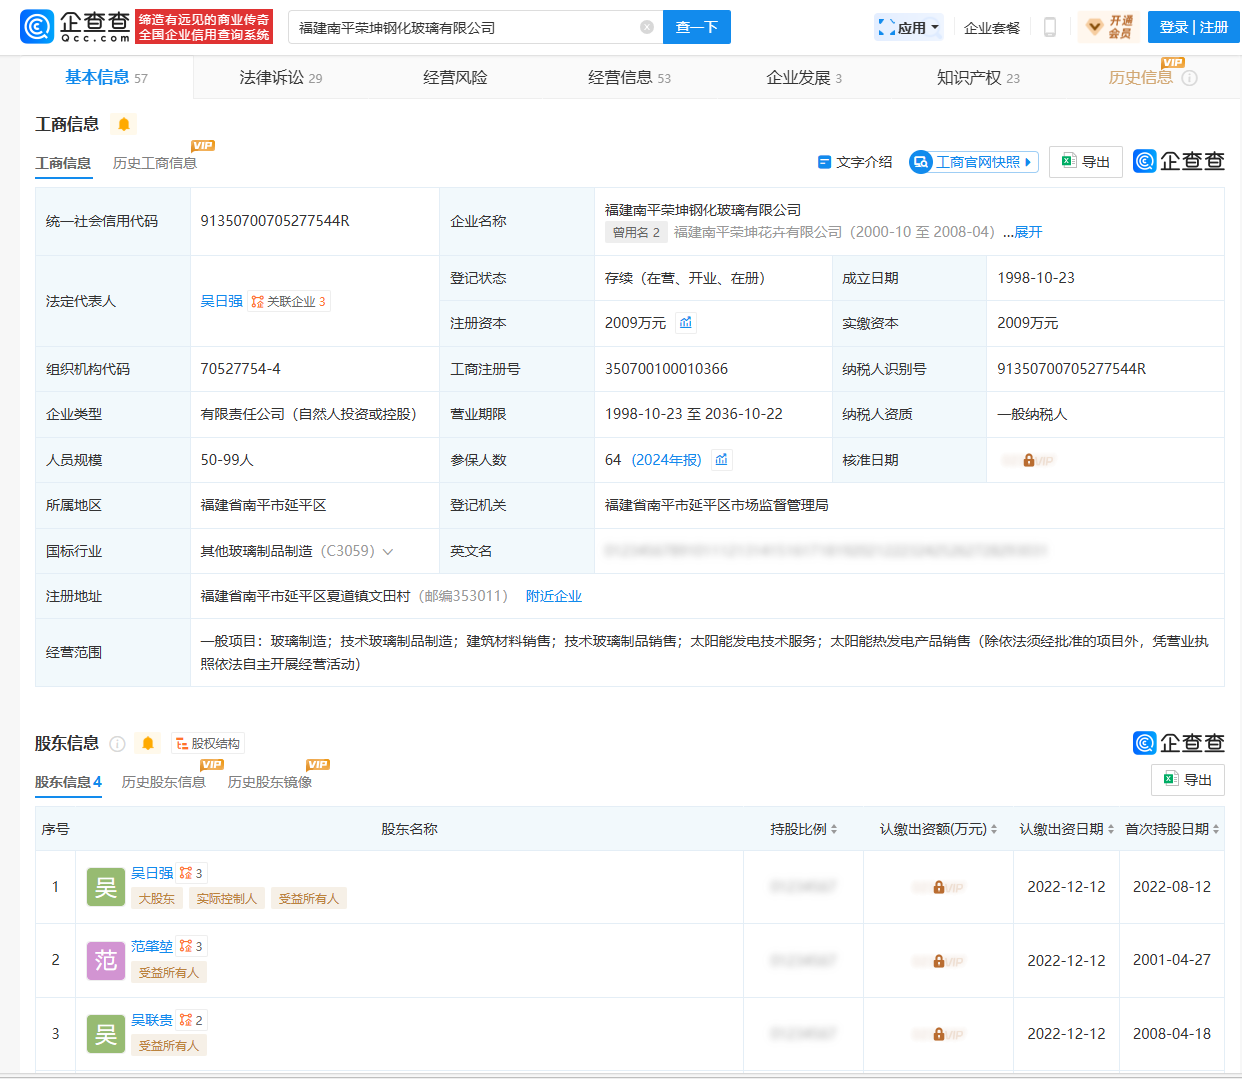The height and width of the screenshot is (1079, 1242).
Task: Switch to the 基本信息 tab
Action: 106,77
